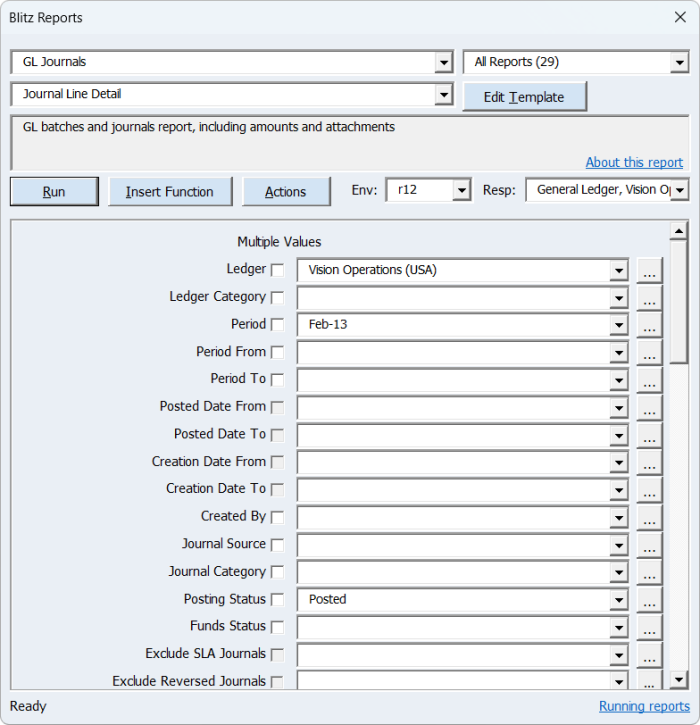The image size is (700, 725).
Task: Open the ellipsis picker for Posting Status
Action: click(649, 600)
